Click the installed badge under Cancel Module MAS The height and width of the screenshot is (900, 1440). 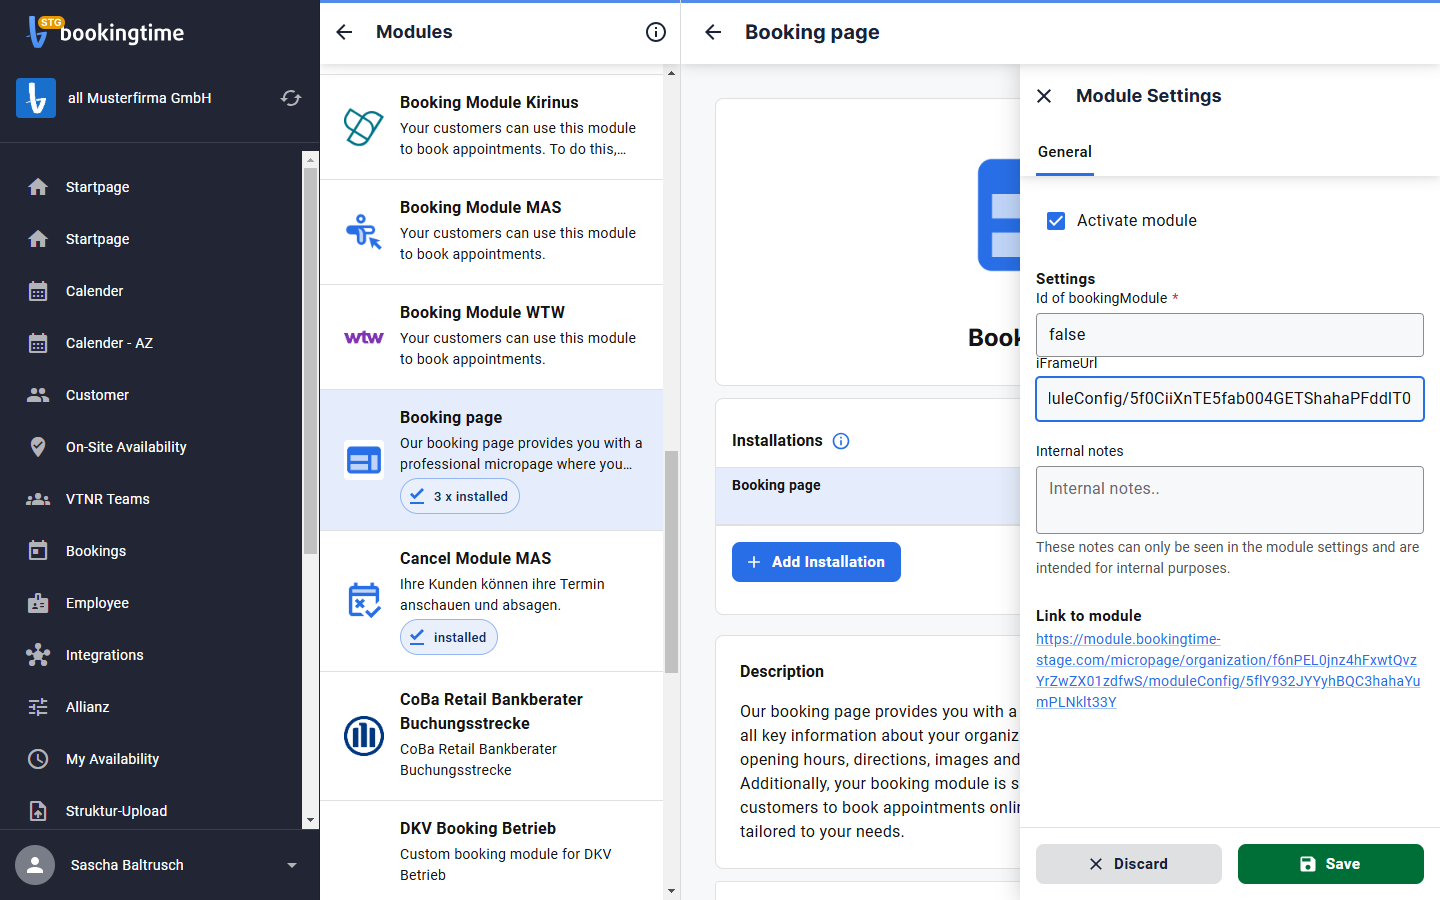(449, 637)
